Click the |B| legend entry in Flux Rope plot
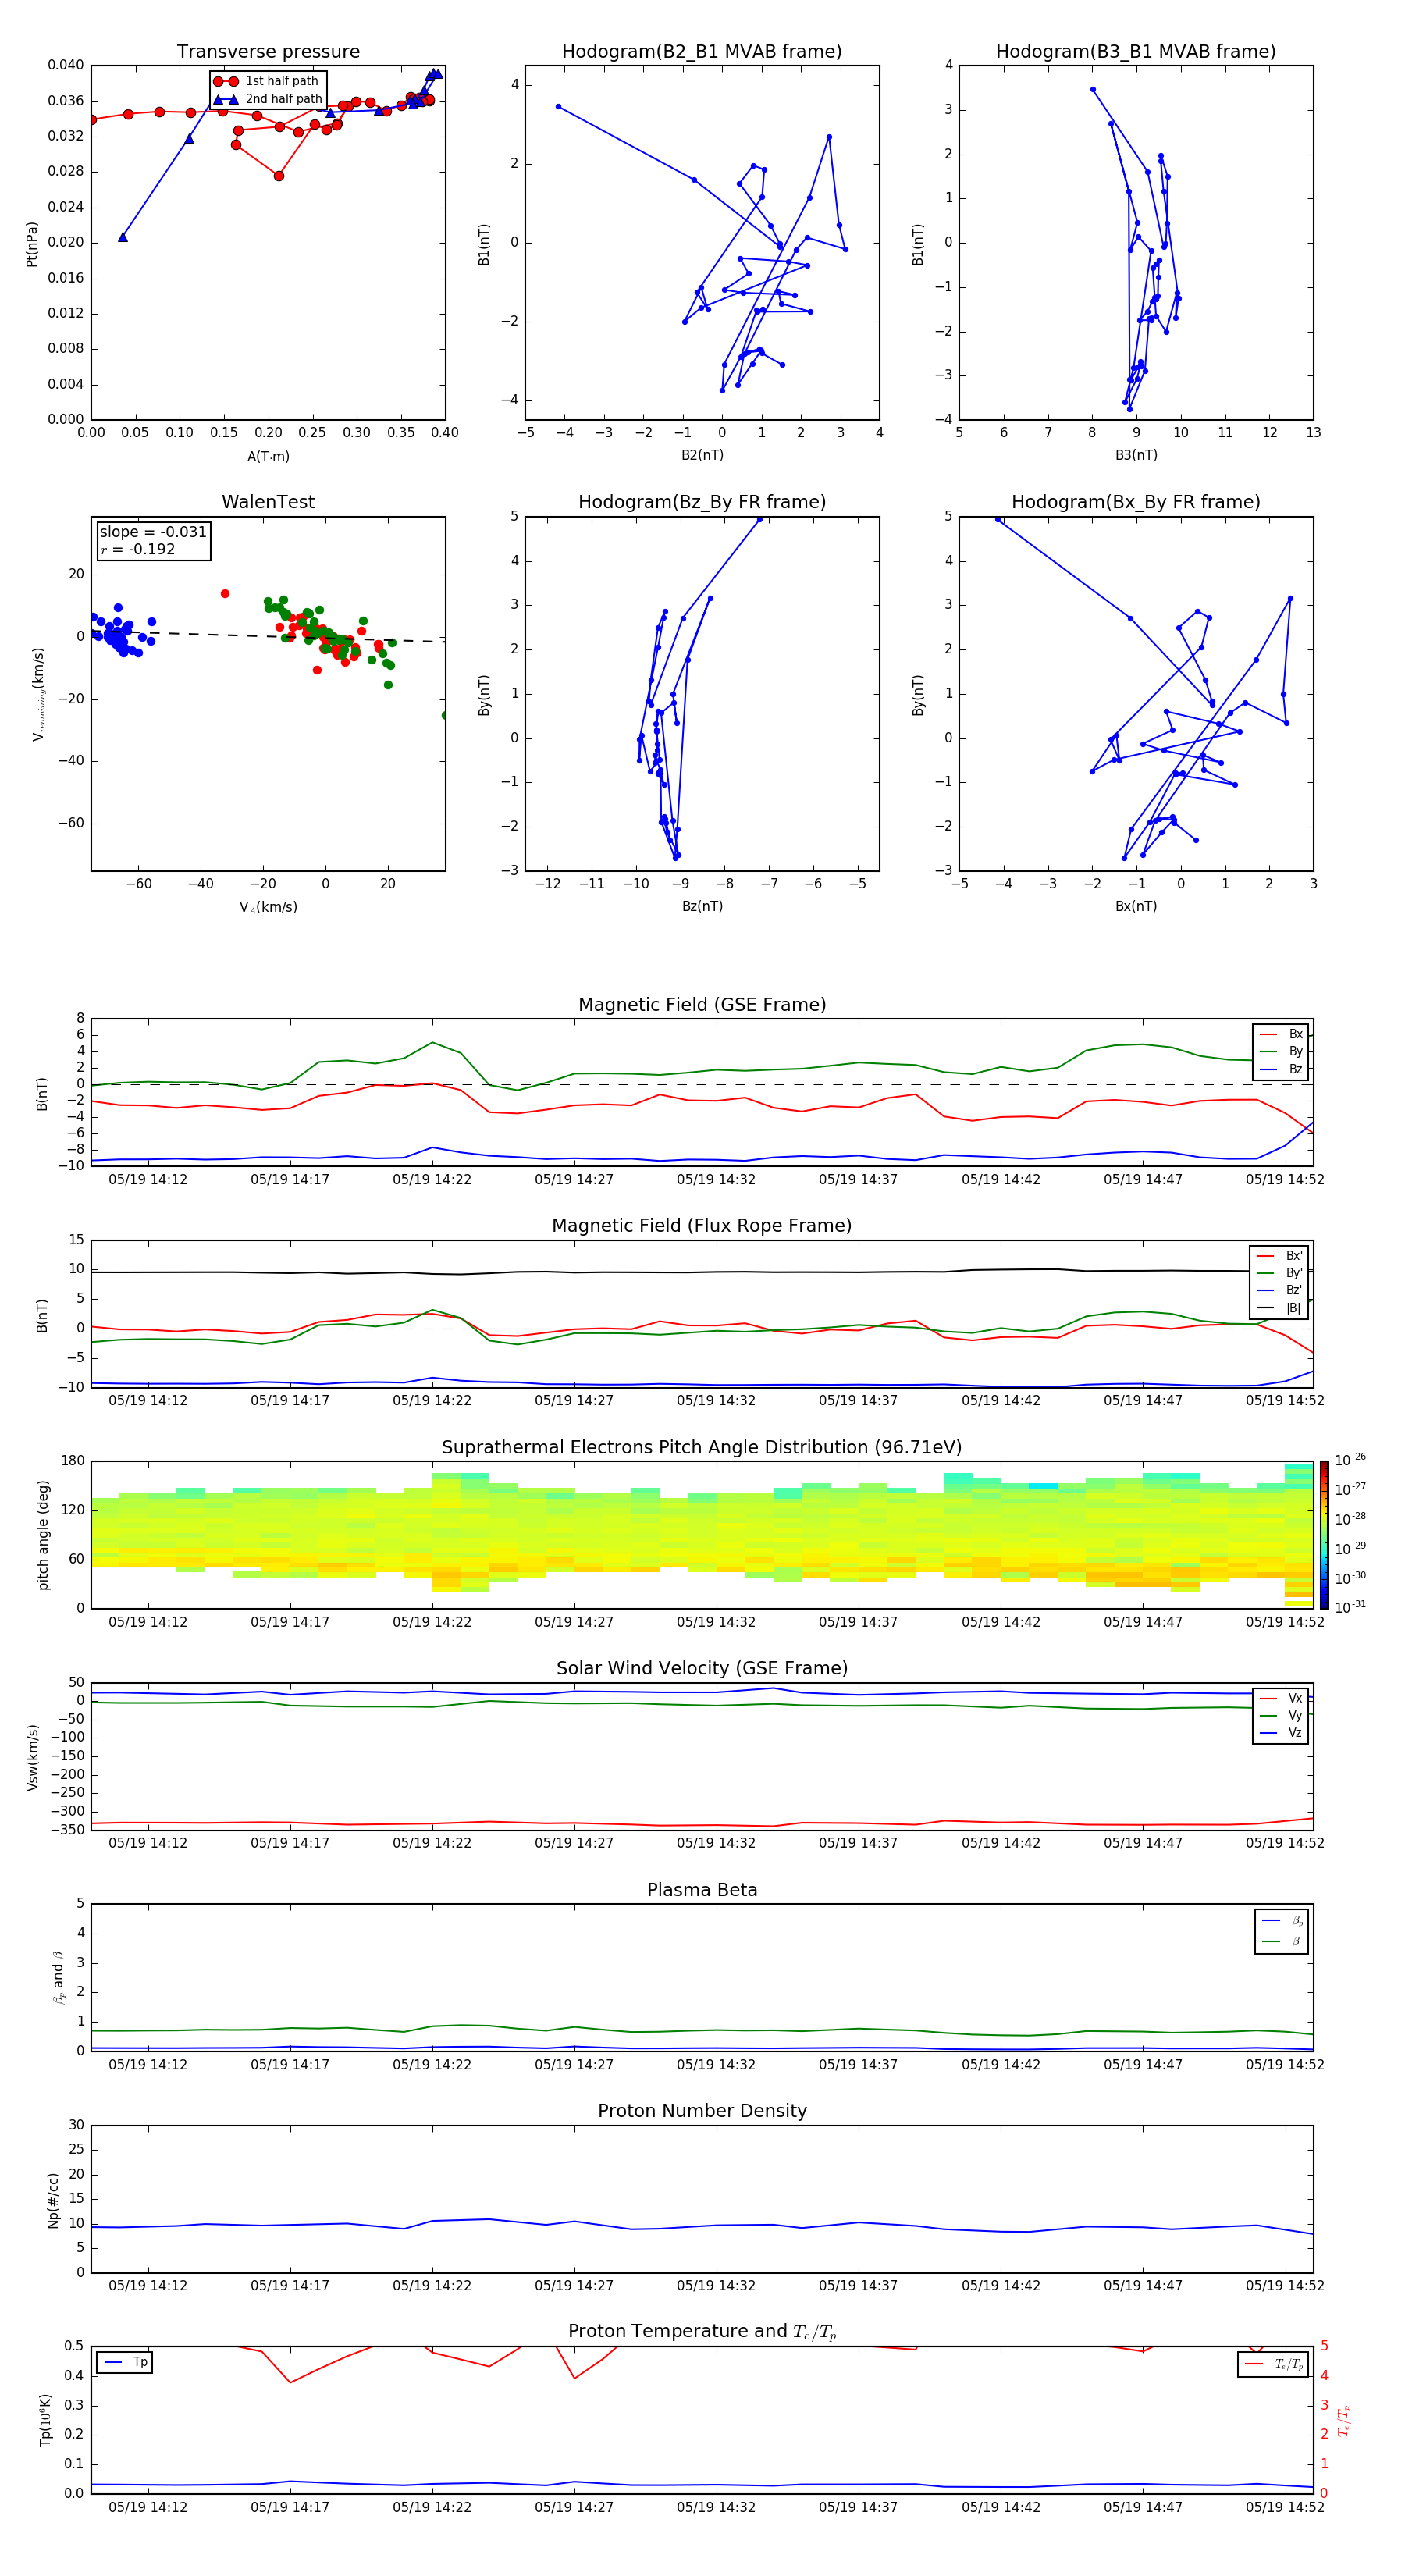Image resolution: width=1405 pixels, height=2576 pixels. click(1280, 1308)
